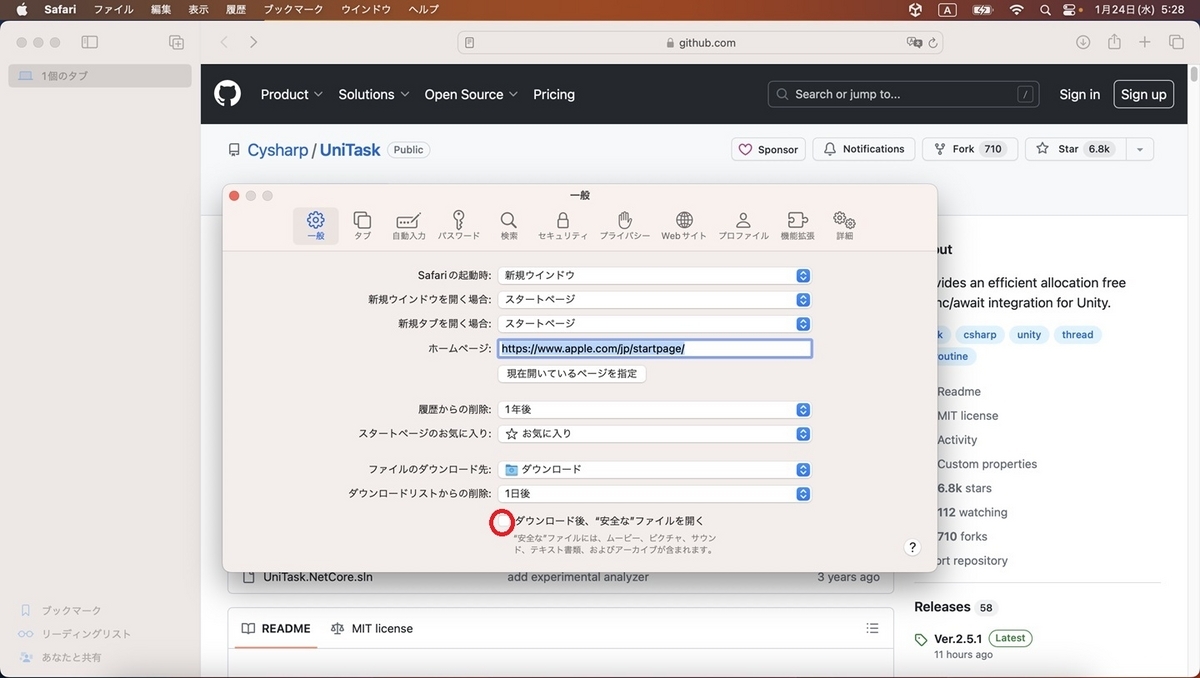Click the new tab group icon

(x=176, y=42)
